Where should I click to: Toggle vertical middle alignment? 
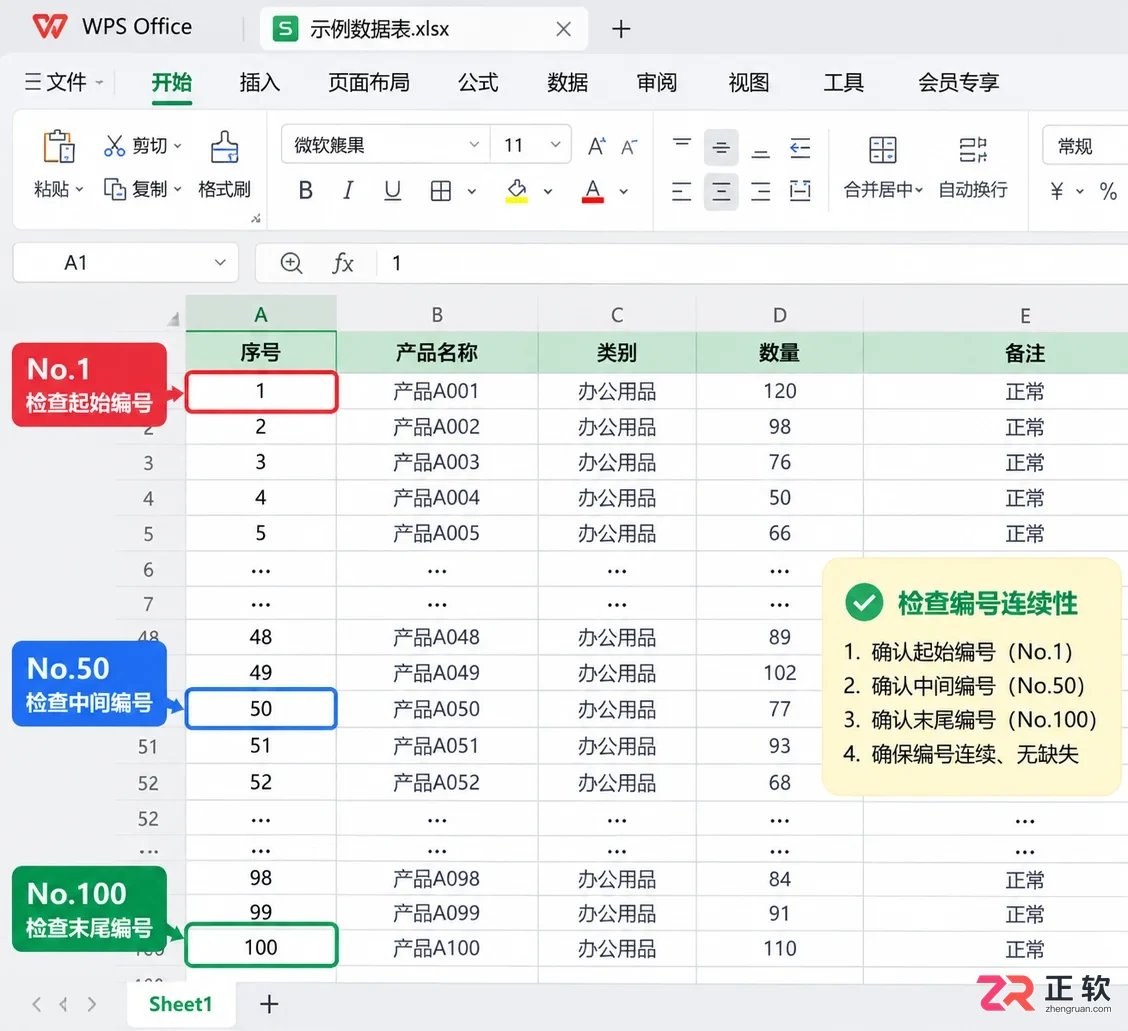tap(721, 147)
